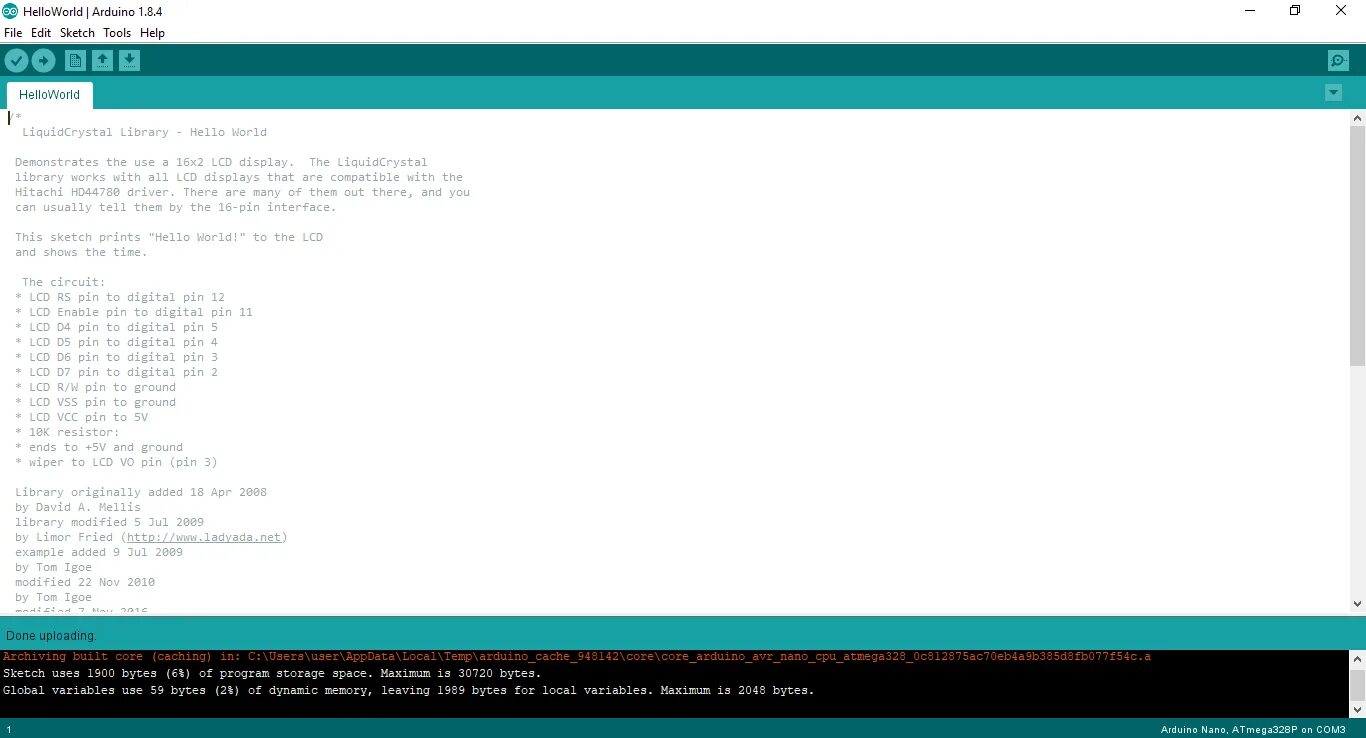Image resolution: width=1366 pixels, height=738 pixels.
Task: Open the File menu
Action: pos(13,33)
